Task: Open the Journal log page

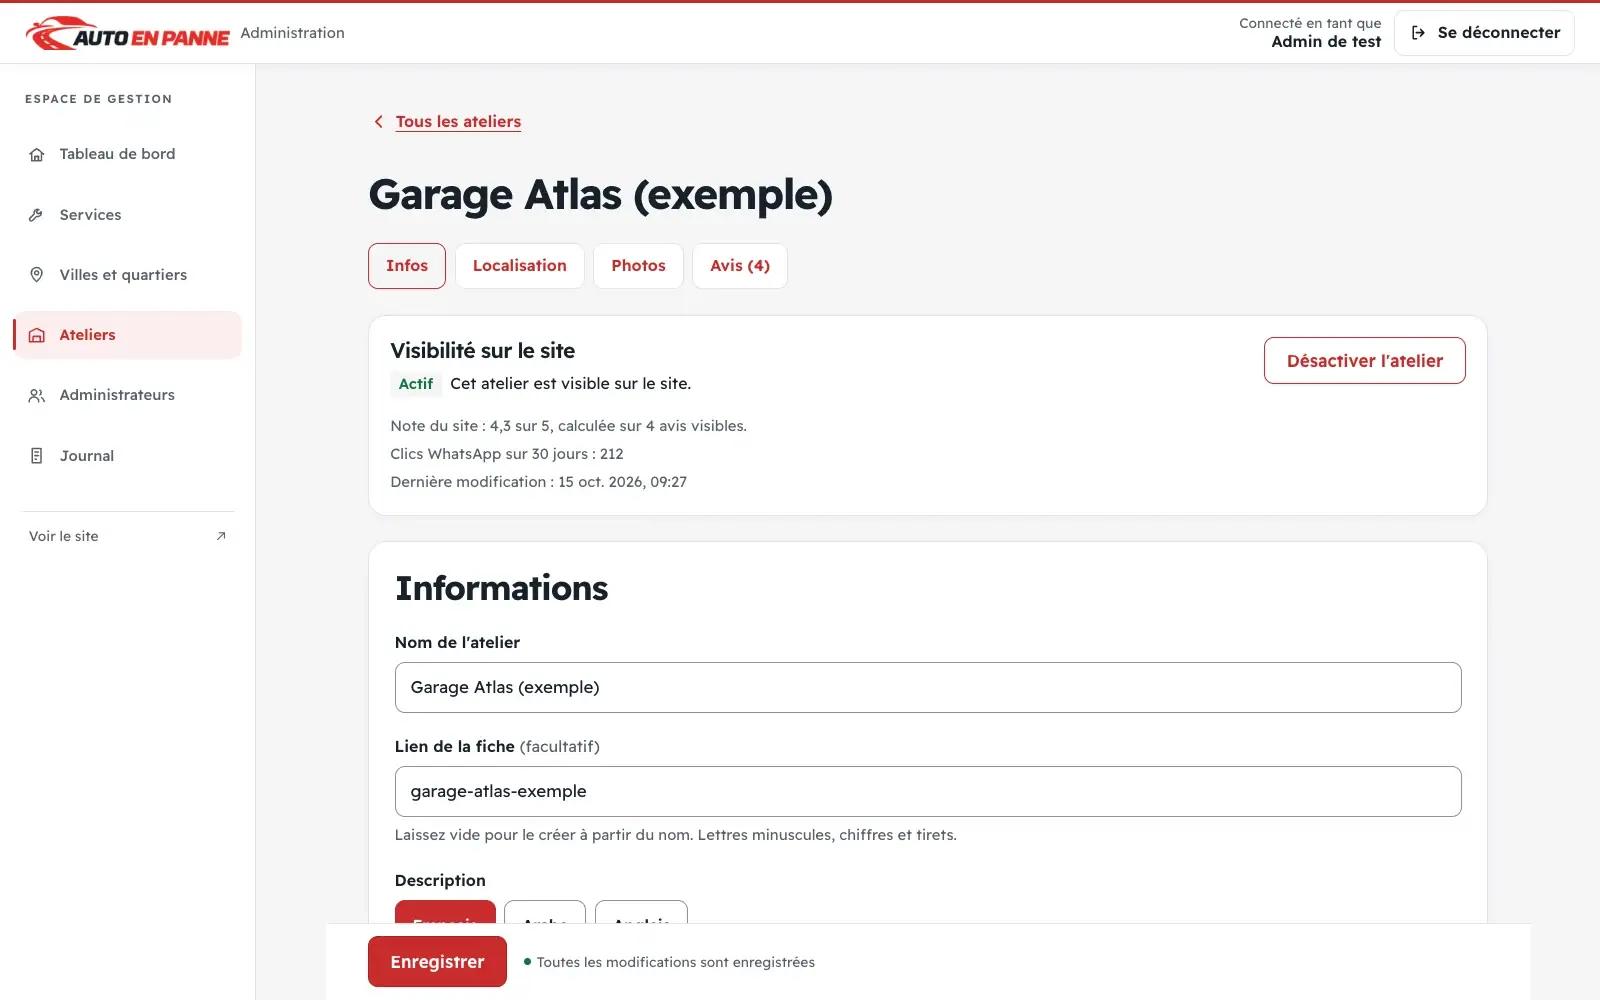Action: (x=128, y=456)
